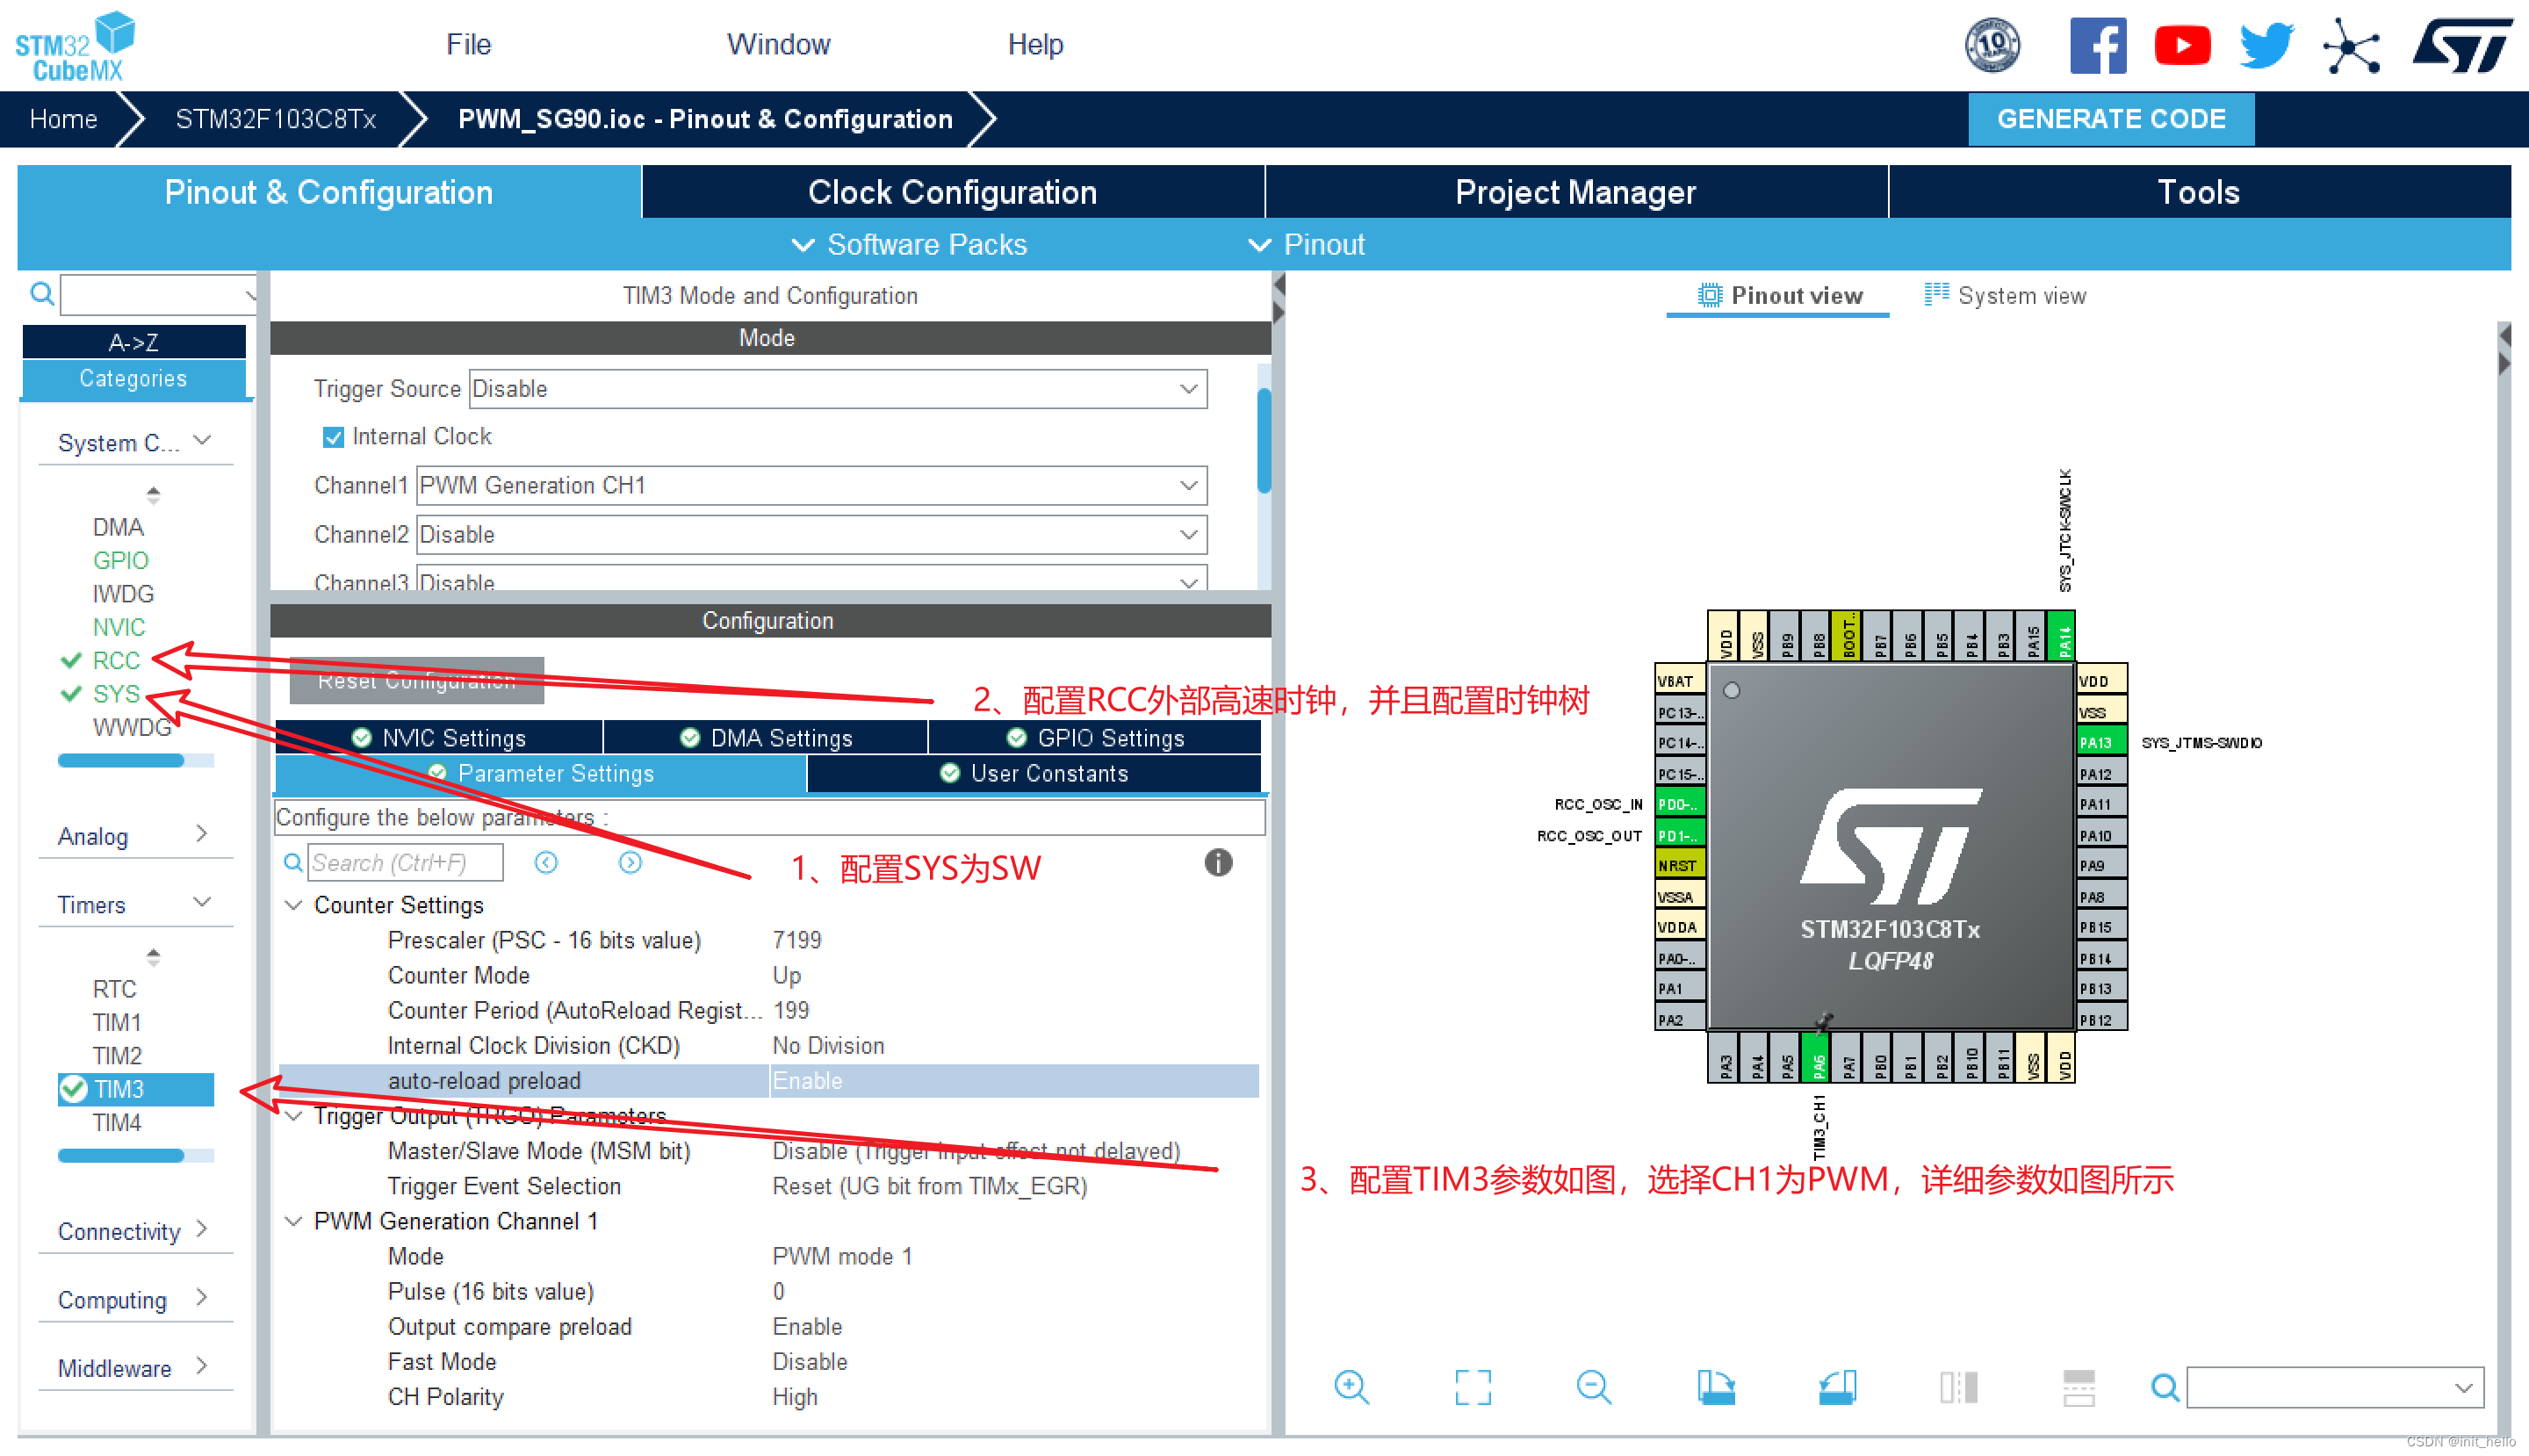Click the ST logo in top corner
This screenshot has height=1456, width=2529.
click(2462, 45)
